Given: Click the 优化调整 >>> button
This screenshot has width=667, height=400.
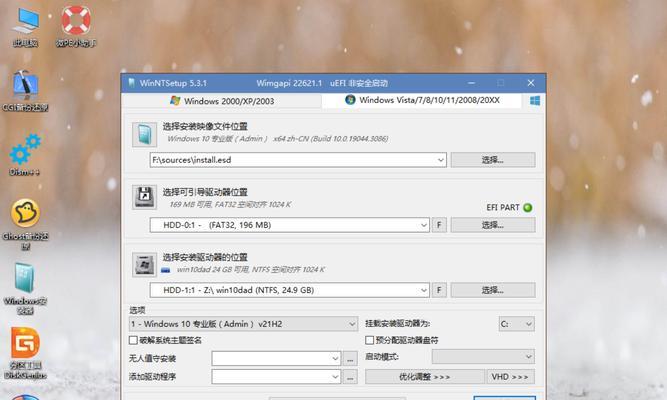Looking at the screenshot, I should click(425, 377).
